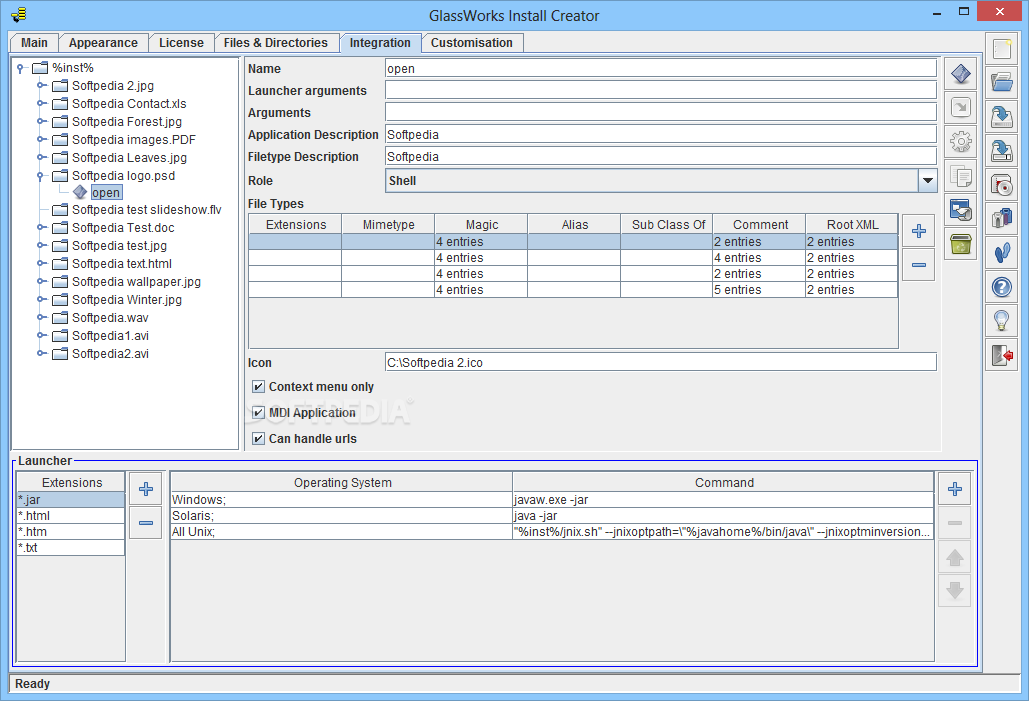Expand Softpedia Test.doc tree handle
The height and width of the screenshot is (701, 1029).
41,227
